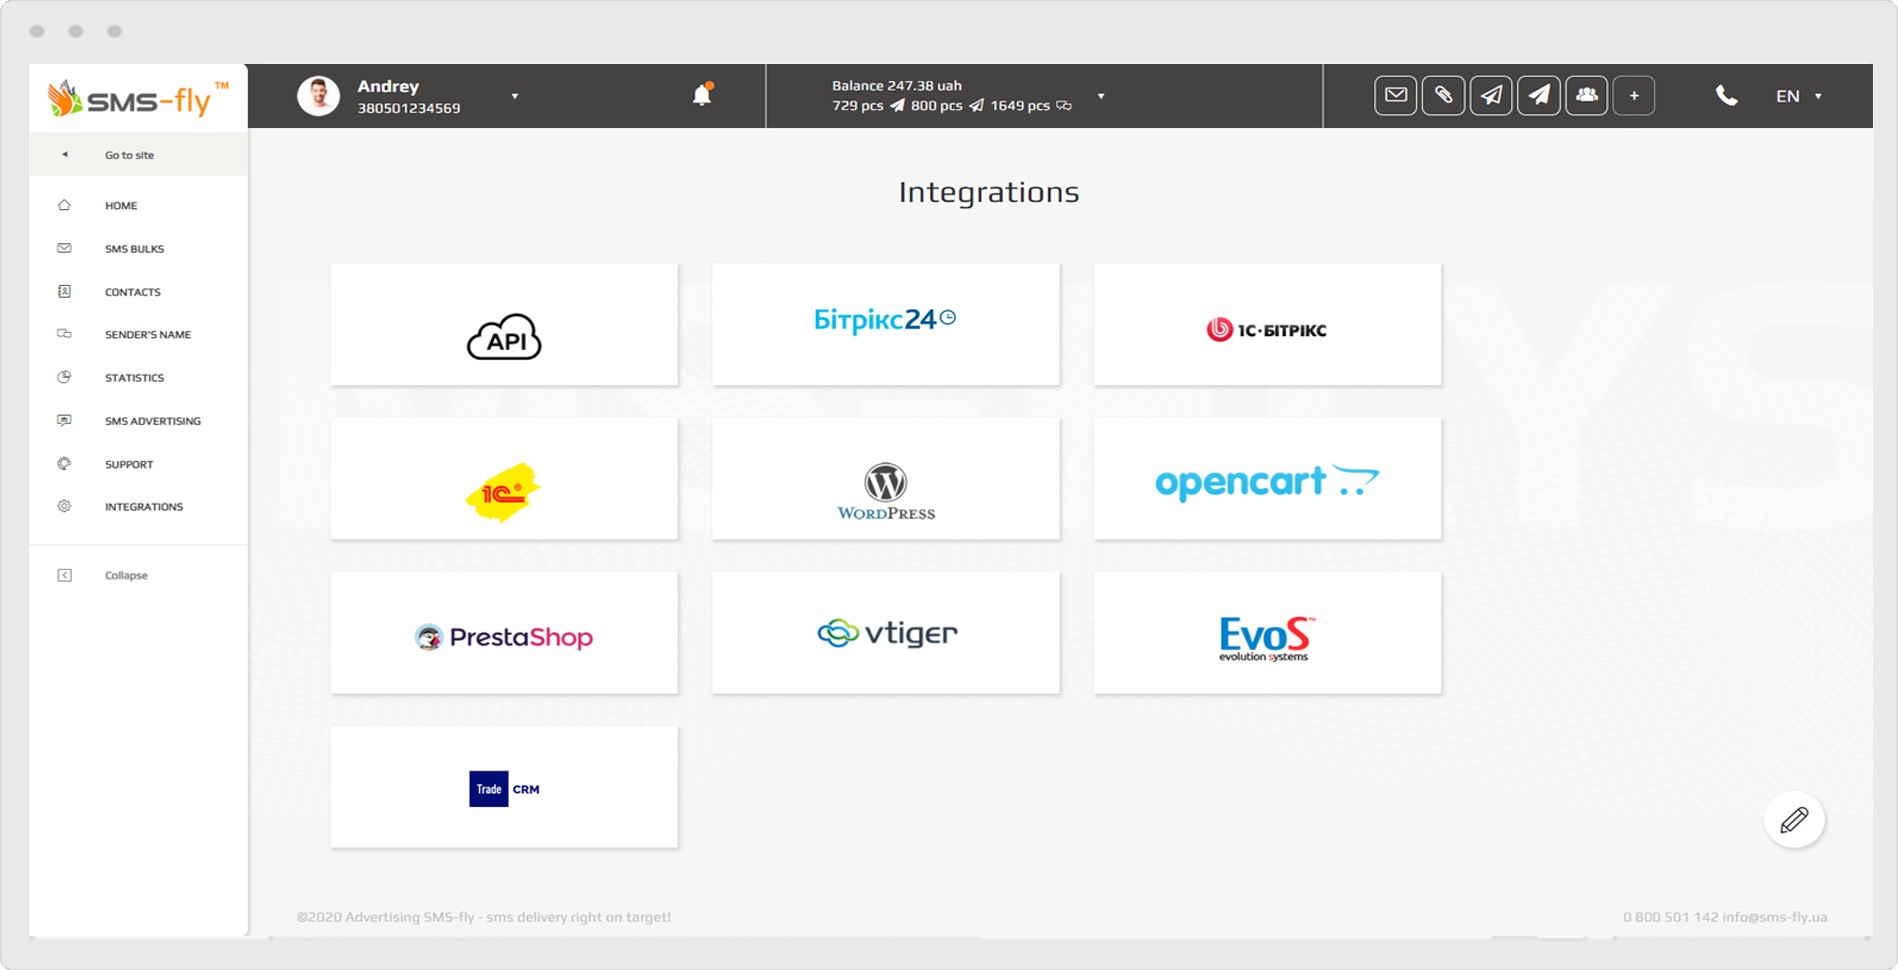This screenshot has width=1898, height=970.
Task: Click the solid paper plane icon button
Action: [1539, 96]
